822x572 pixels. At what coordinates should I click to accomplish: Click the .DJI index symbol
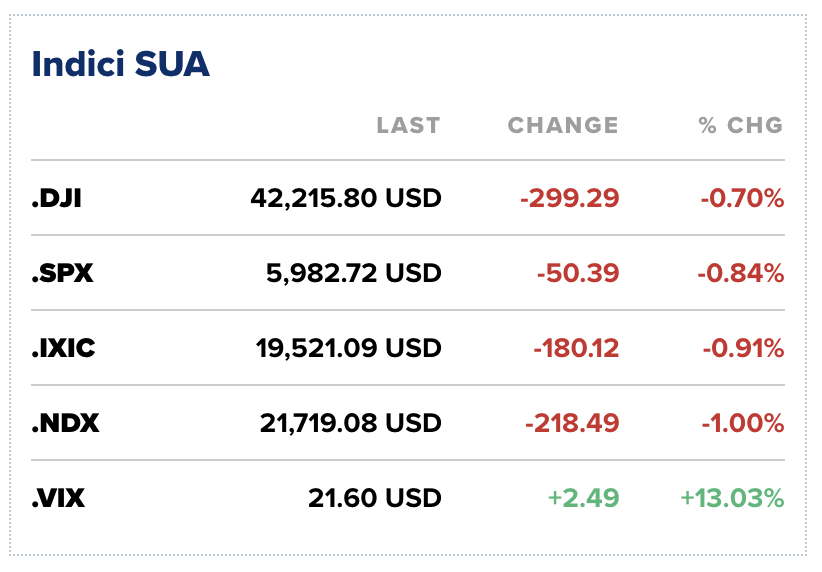click(57, 198)
